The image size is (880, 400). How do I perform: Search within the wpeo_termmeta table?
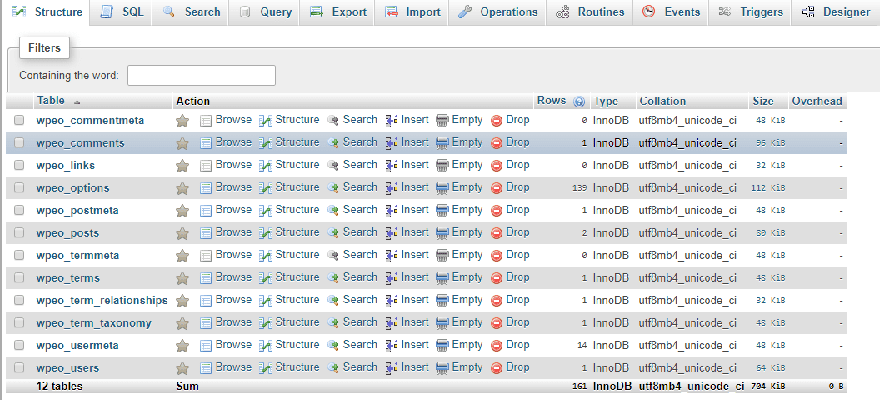pyautogui.click(x=352, y=255)
